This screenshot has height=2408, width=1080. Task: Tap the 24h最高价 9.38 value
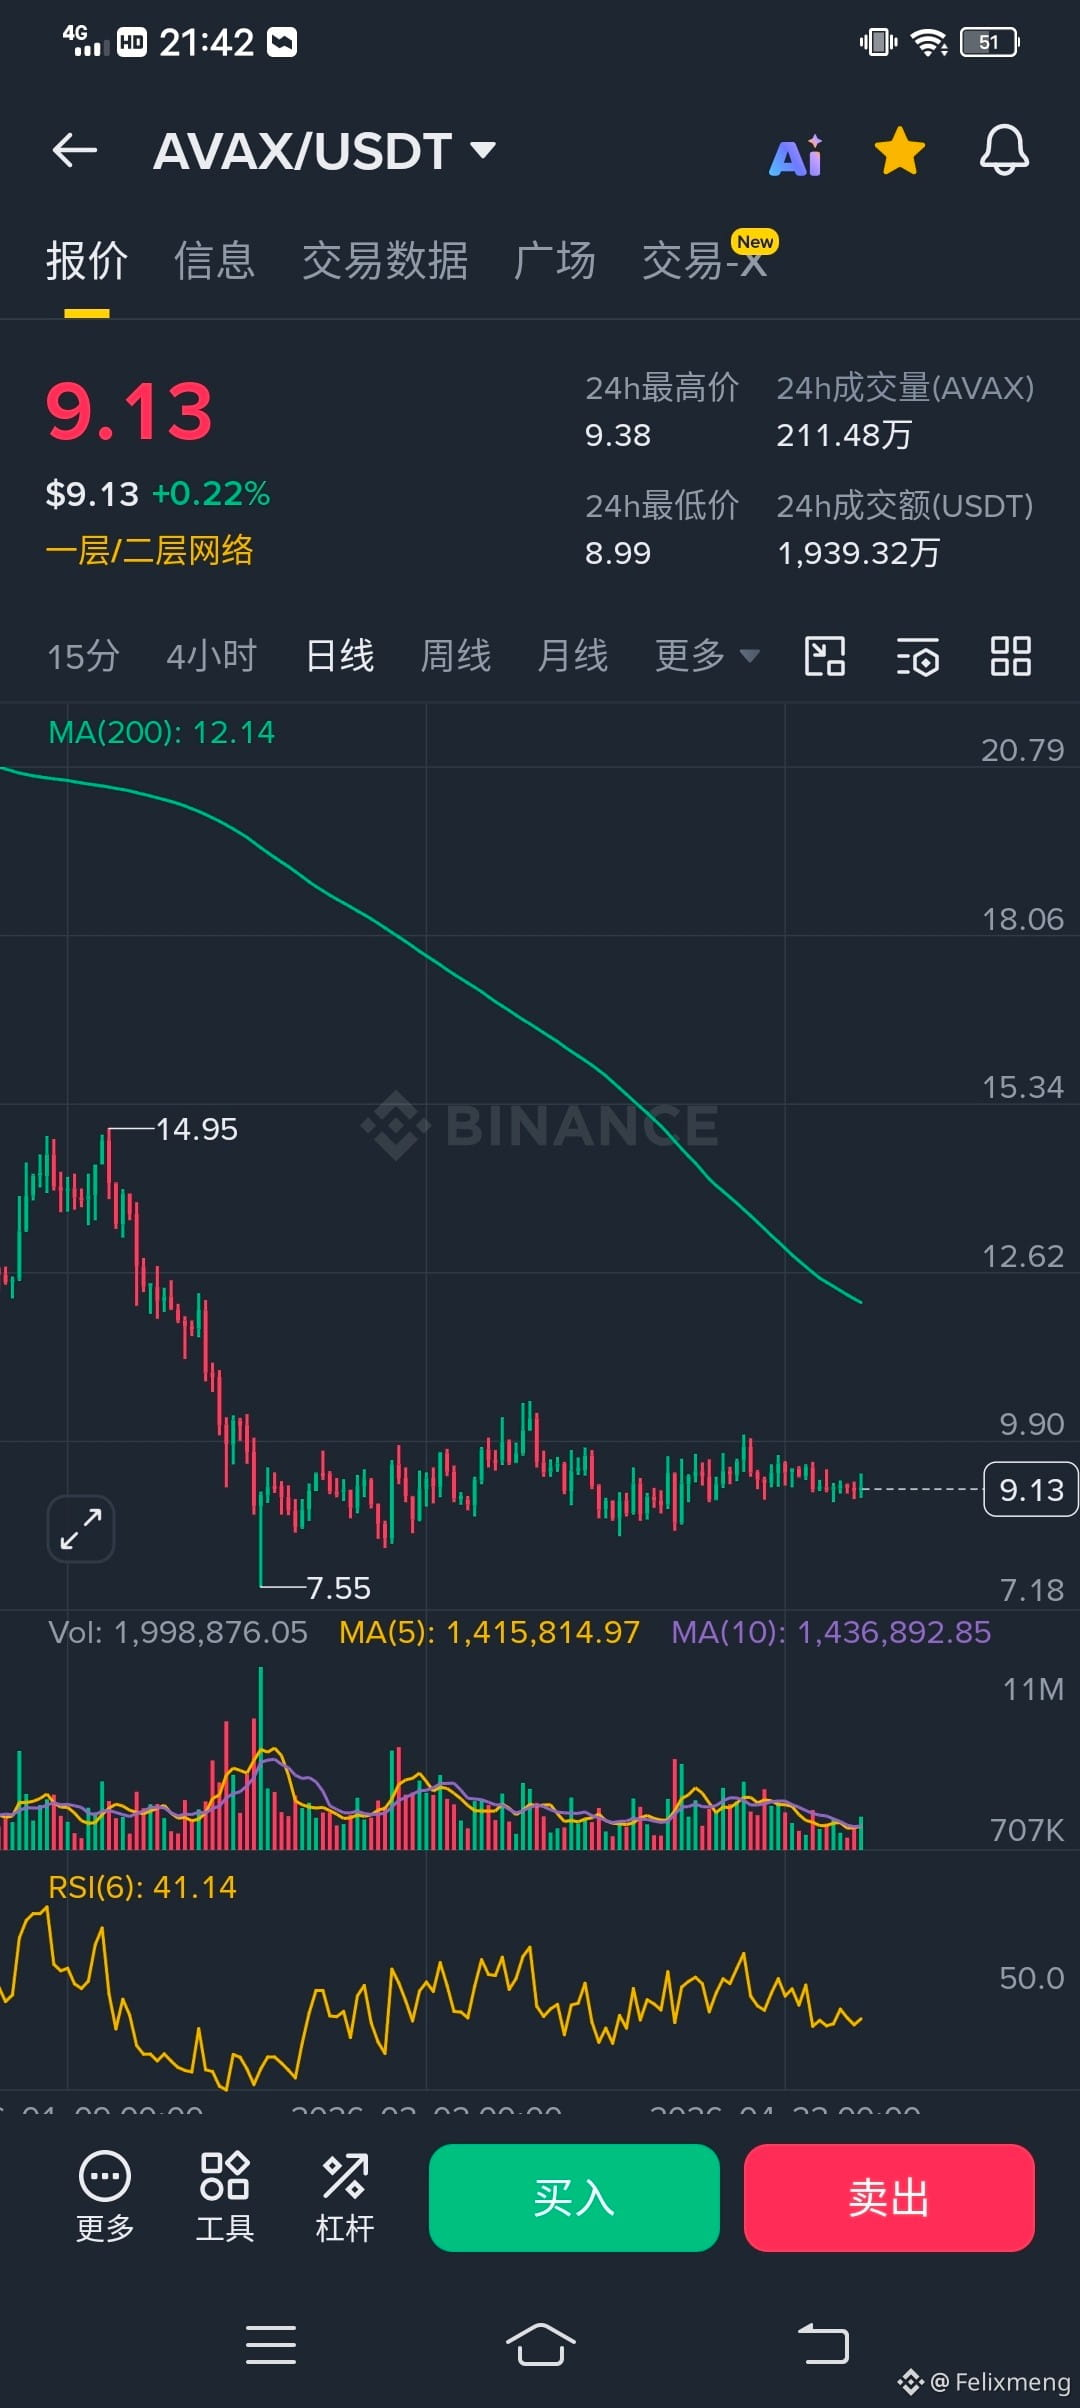tap(618, 436)
